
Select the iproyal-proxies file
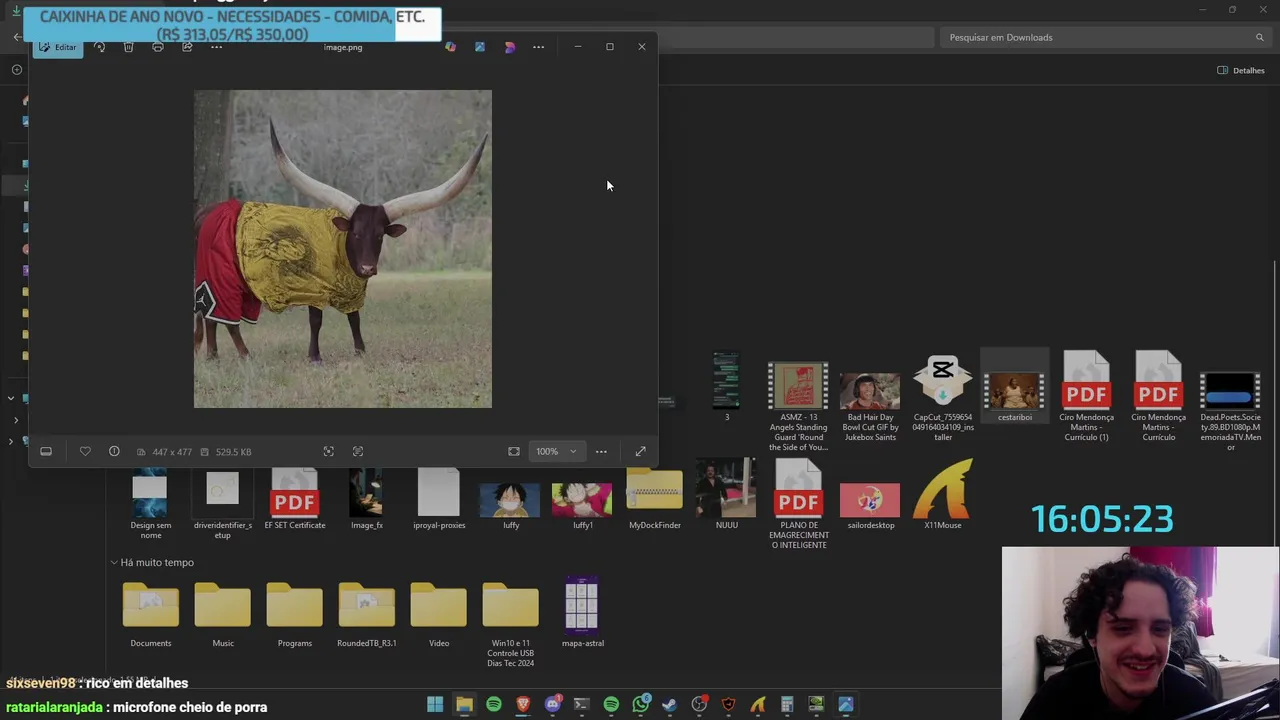(x=439, y=498)
